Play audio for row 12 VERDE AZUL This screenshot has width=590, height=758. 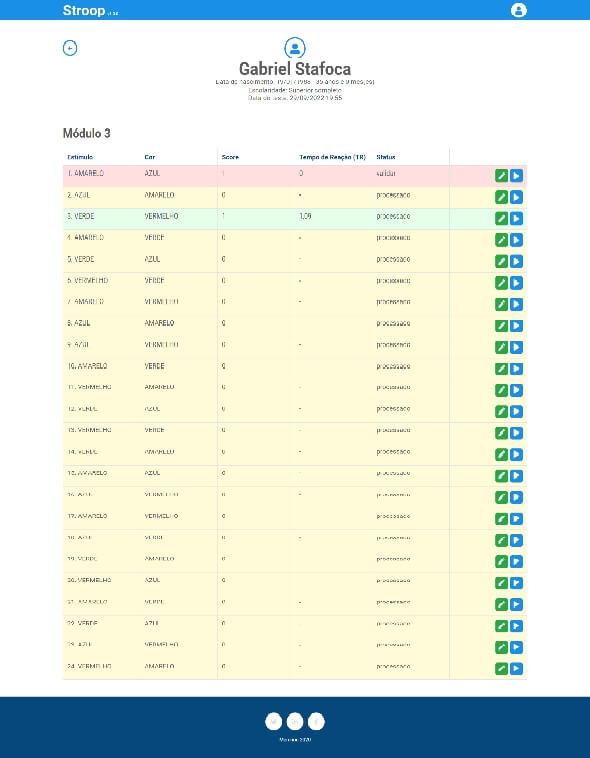pyautogui.click(x=516, y=411)
